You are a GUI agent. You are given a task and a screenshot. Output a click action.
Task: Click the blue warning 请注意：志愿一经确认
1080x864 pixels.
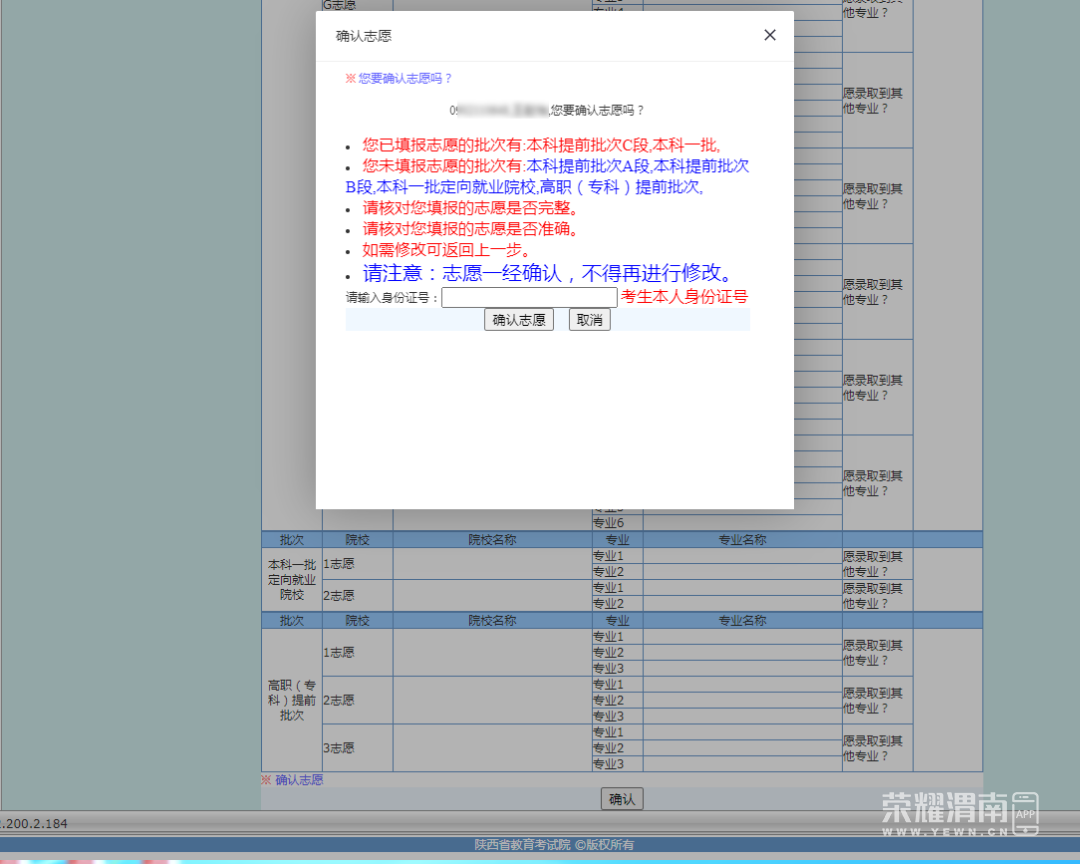pos(548,274)
